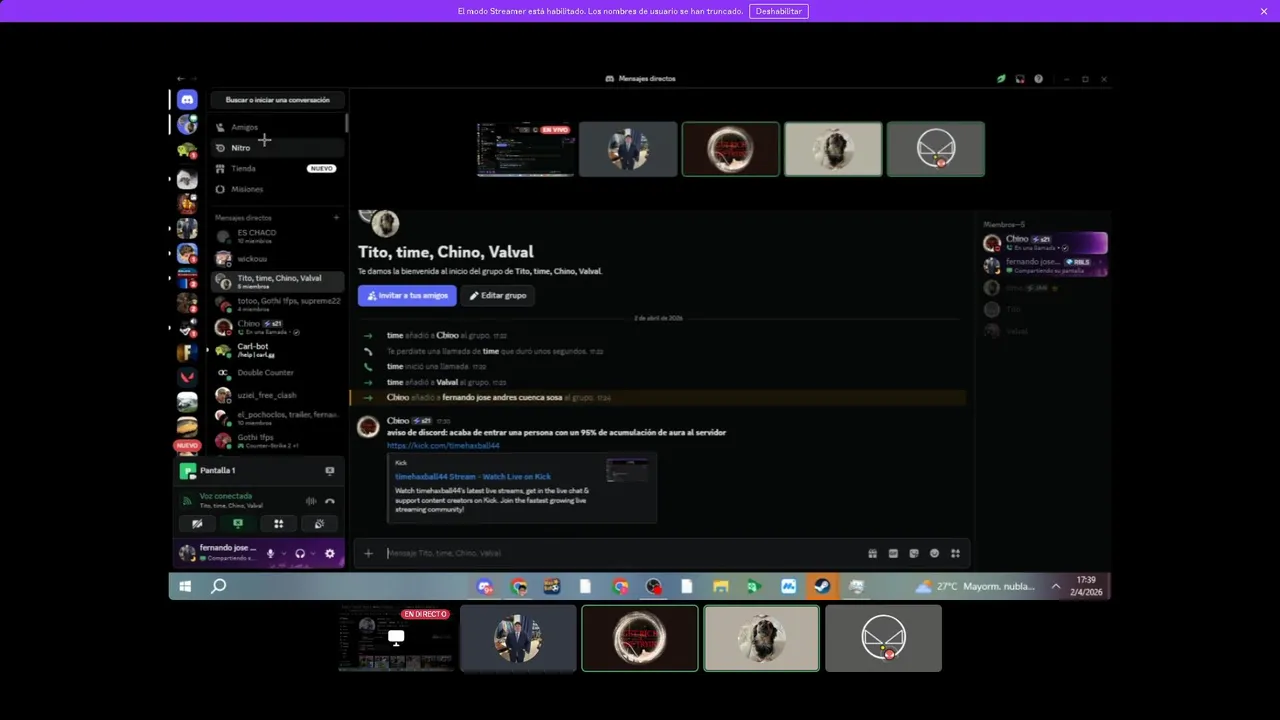This screenshot has height=720, width=1280.
Task: Click the fernando jose user panel avatar
Action: [187, 553]
